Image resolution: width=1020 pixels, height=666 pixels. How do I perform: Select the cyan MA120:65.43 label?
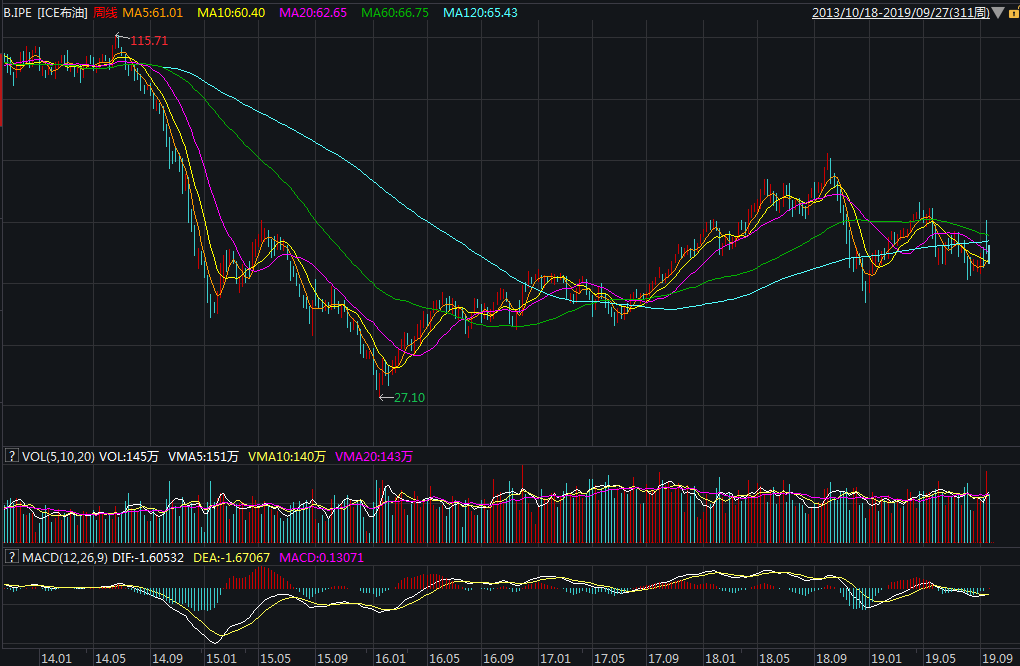[480, 13]
